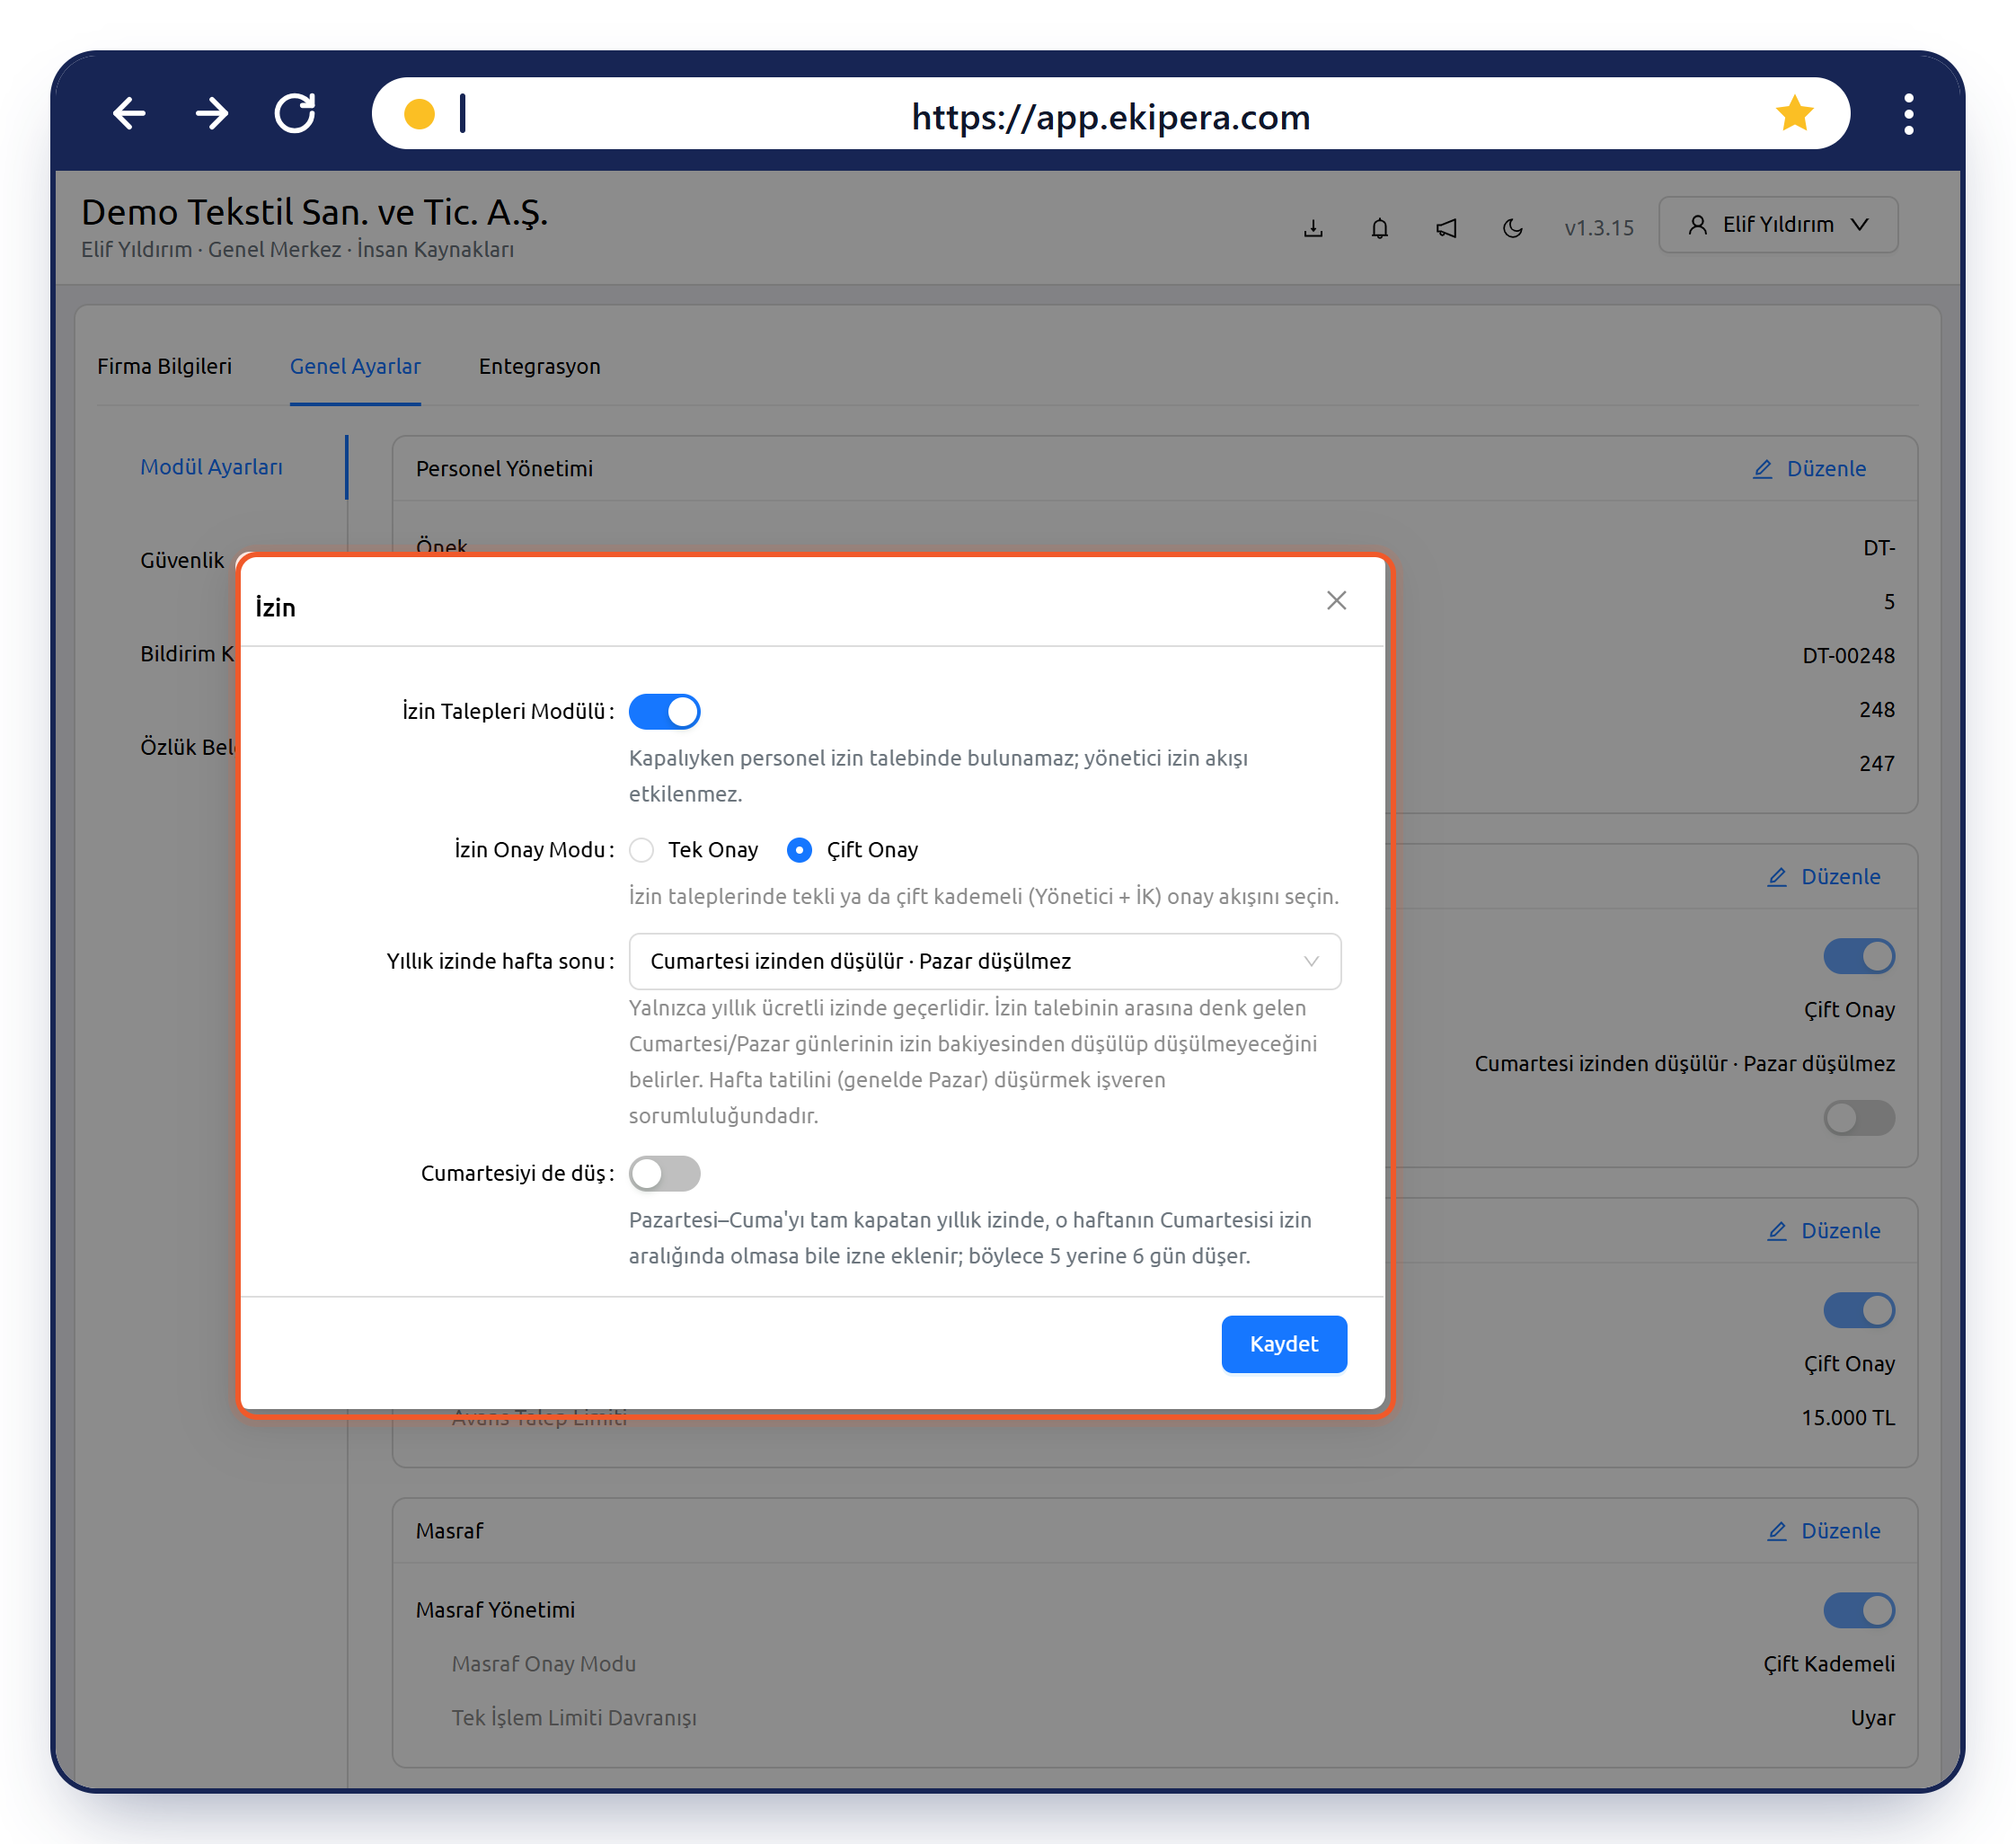The height and width of the screenshot is (1844, 2016).
Task: Open notifications bell icon
Action: (x=1379, y=228)
